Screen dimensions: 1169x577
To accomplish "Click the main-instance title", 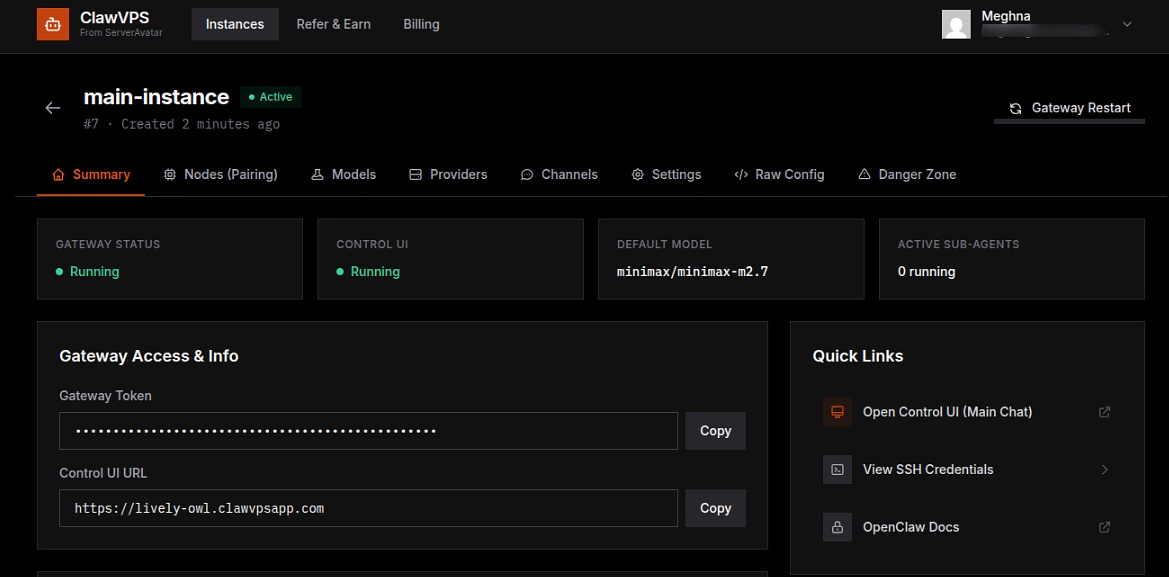I will click(x=157, y=97).
